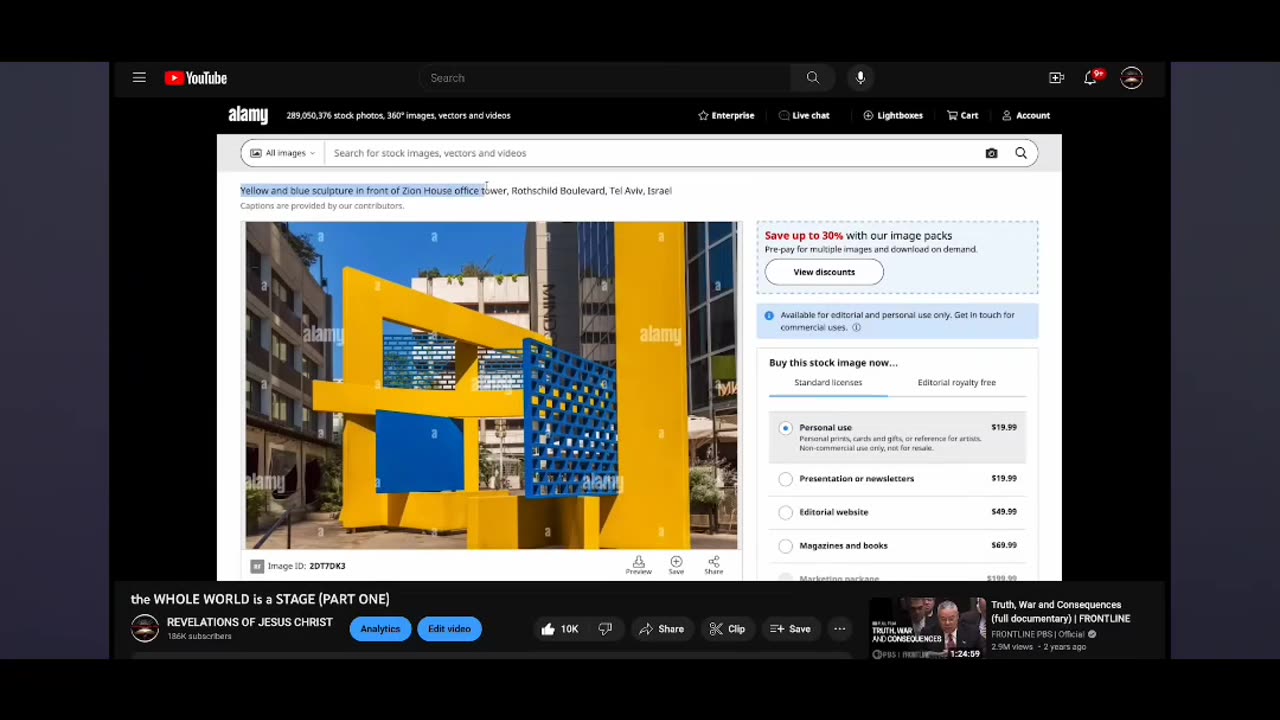Click the Share video button
This screenshot has height=720, width=1280.
(662, 629)
